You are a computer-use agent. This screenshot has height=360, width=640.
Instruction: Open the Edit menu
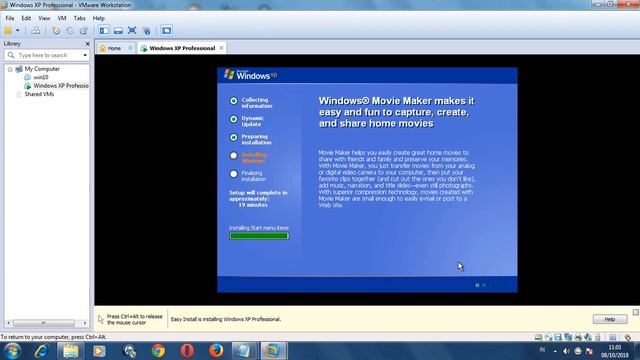tap(26, 18)
